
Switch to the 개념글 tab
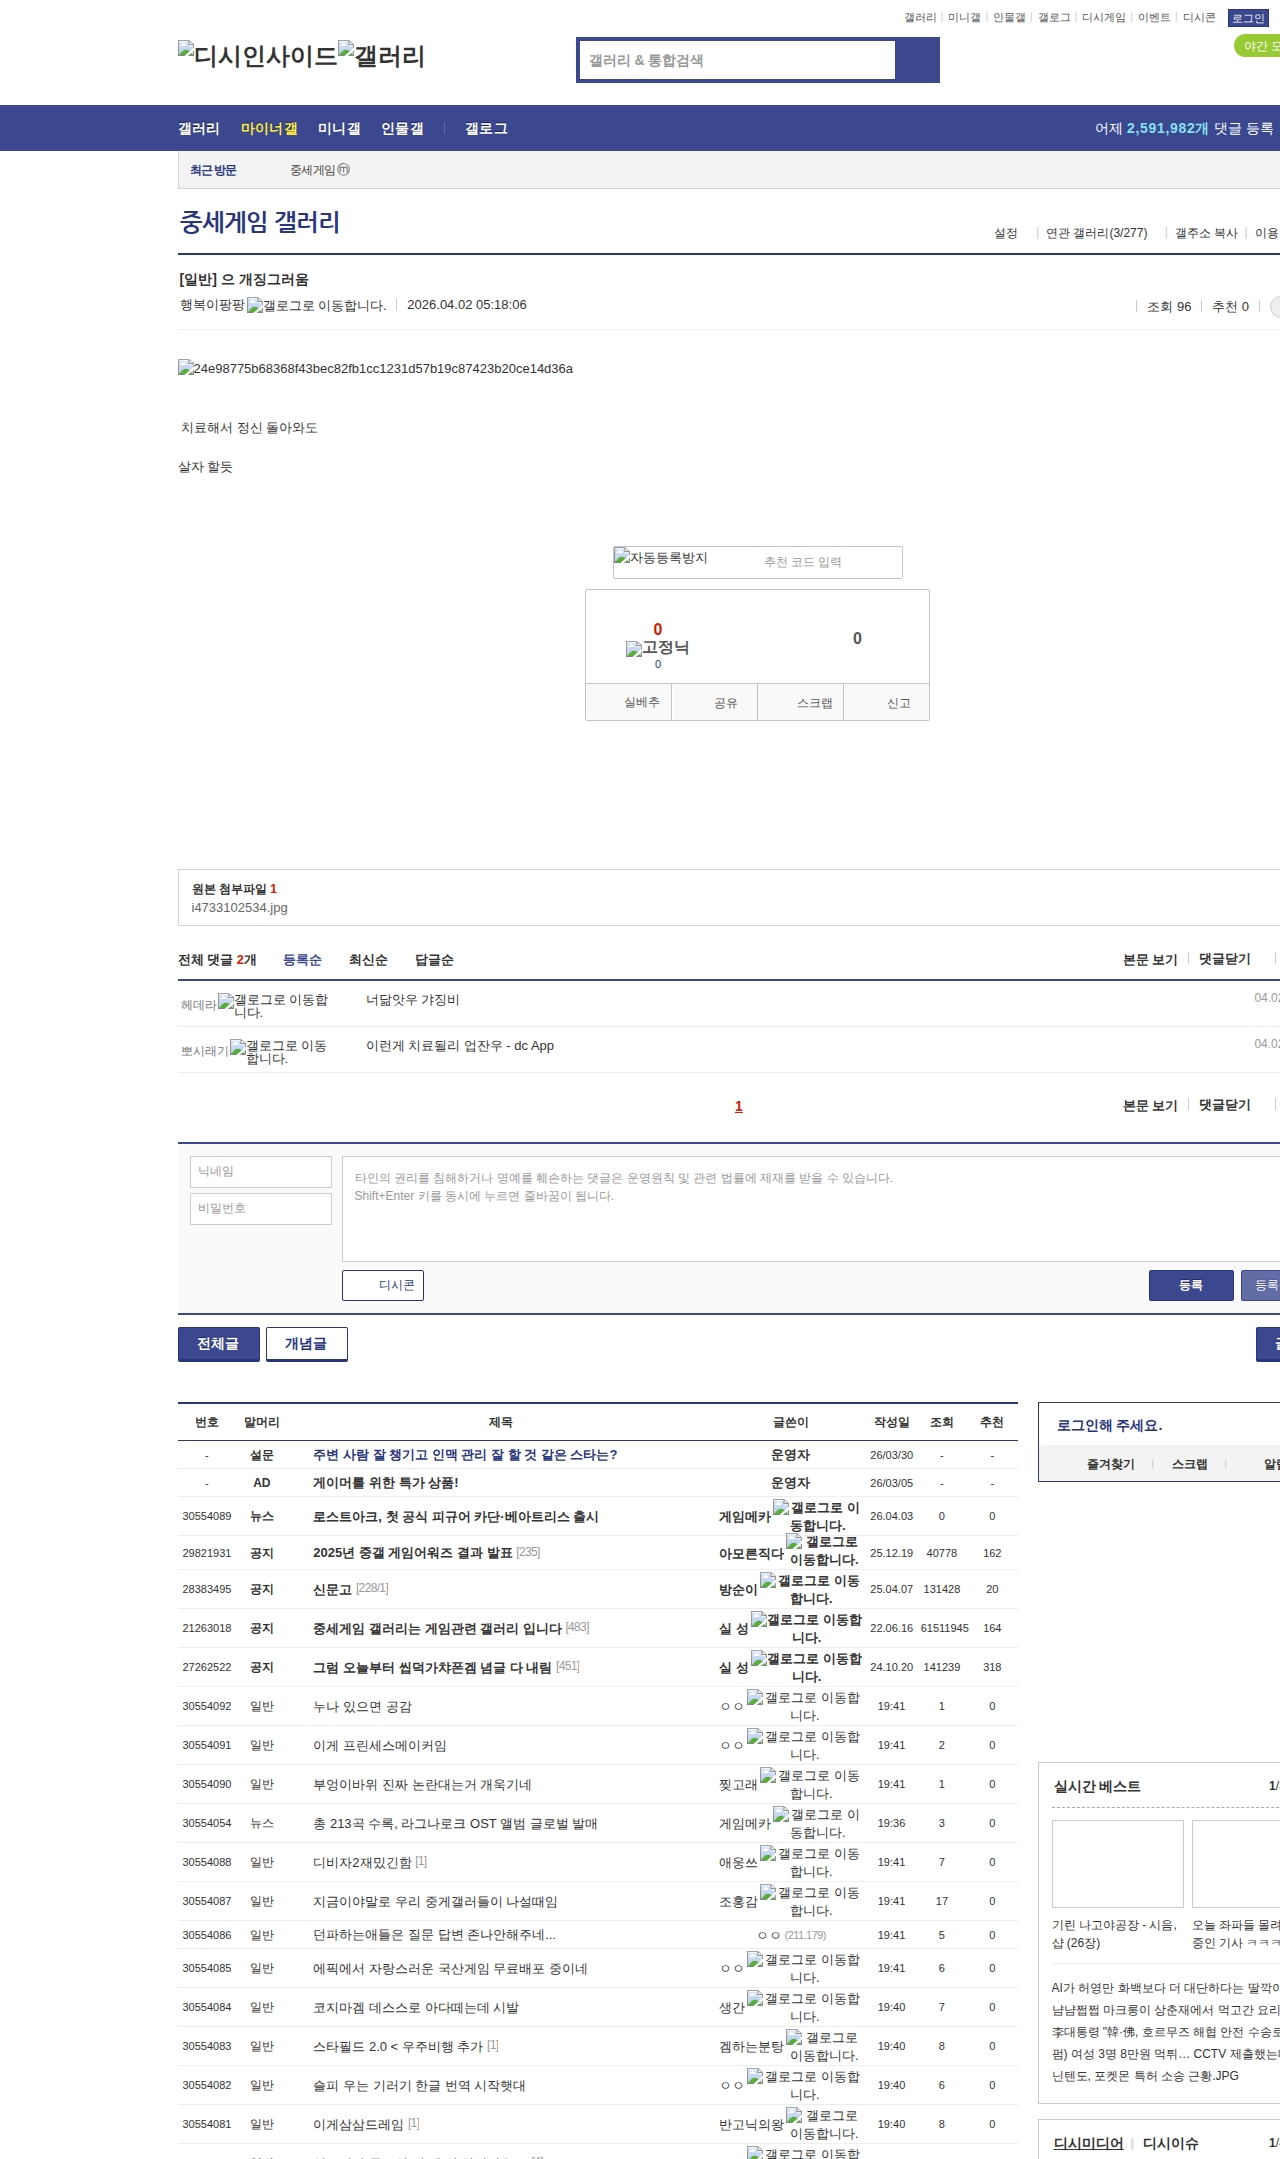coord(306,1344)
